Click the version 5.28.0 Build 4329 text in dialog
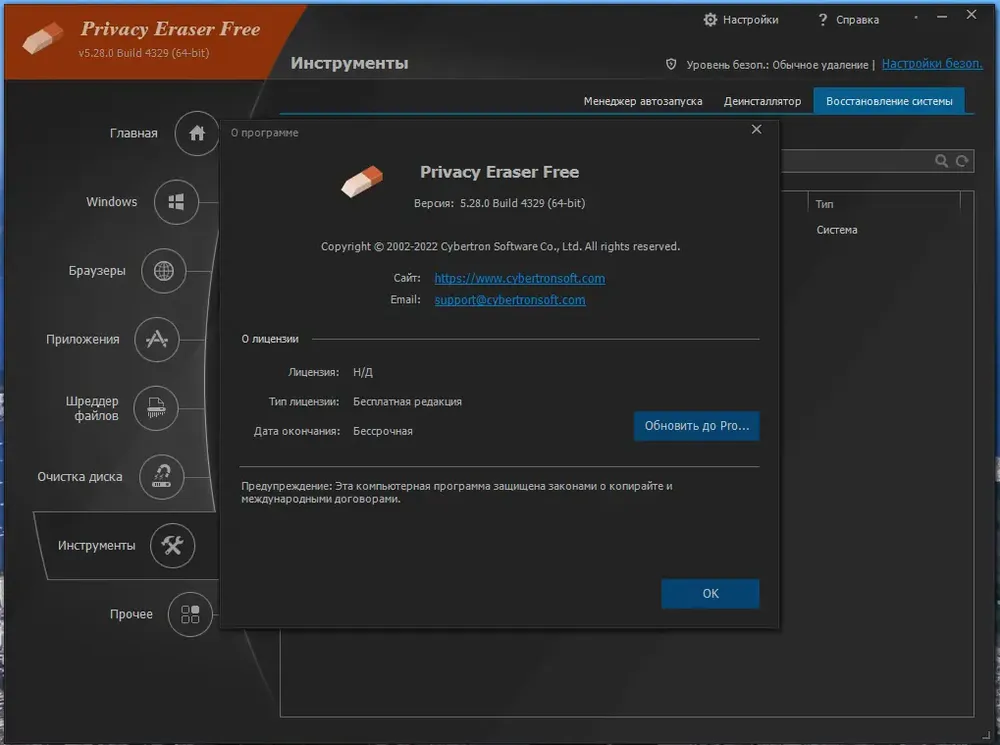 522,203
